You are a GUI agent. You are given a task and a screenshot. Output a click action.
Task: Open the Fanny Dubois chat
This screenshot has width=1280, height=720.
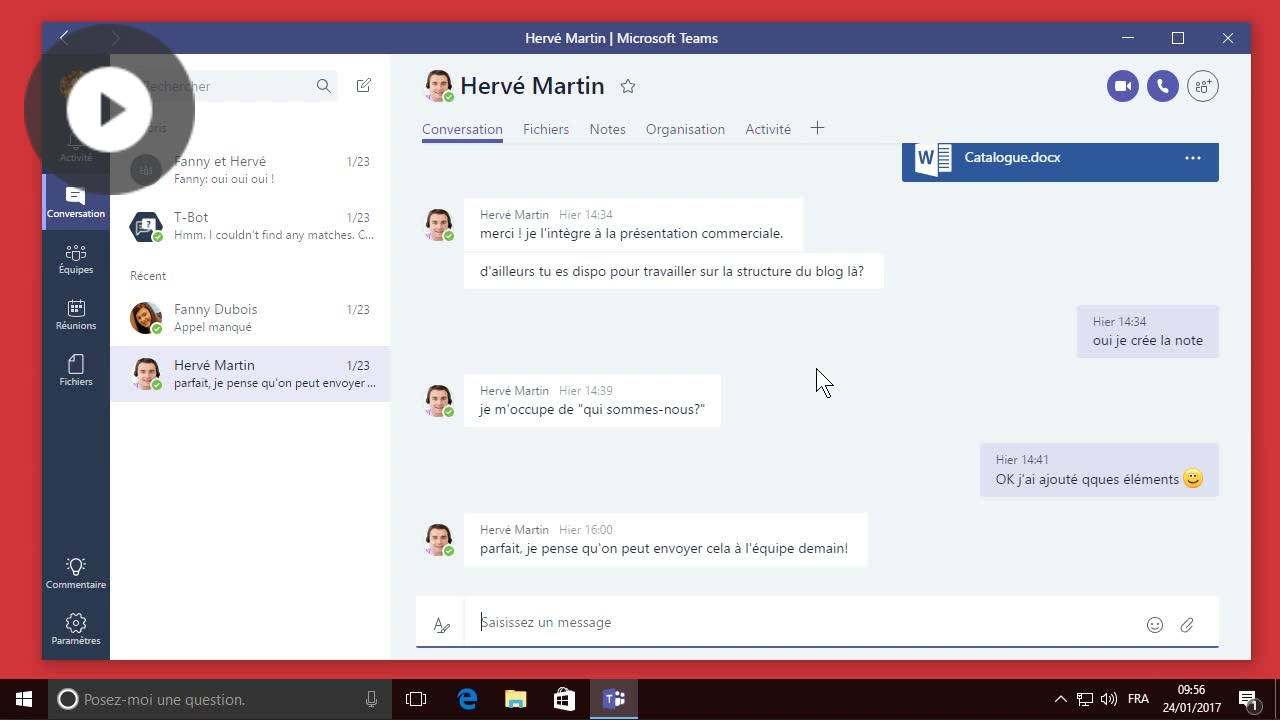[250, 318]
